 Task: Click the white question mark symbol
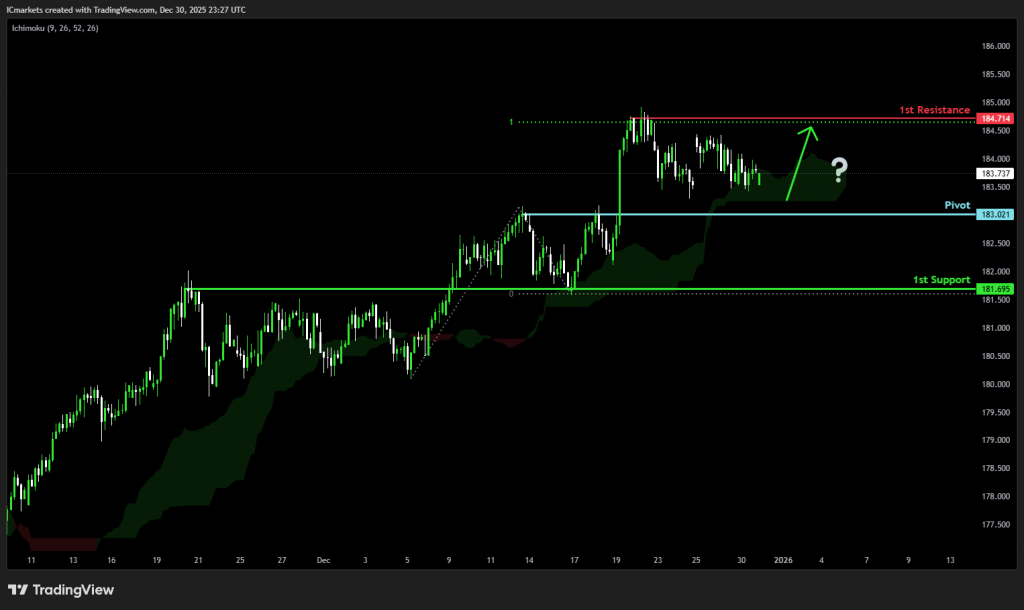pyautogui.click(x=840, y=170)
